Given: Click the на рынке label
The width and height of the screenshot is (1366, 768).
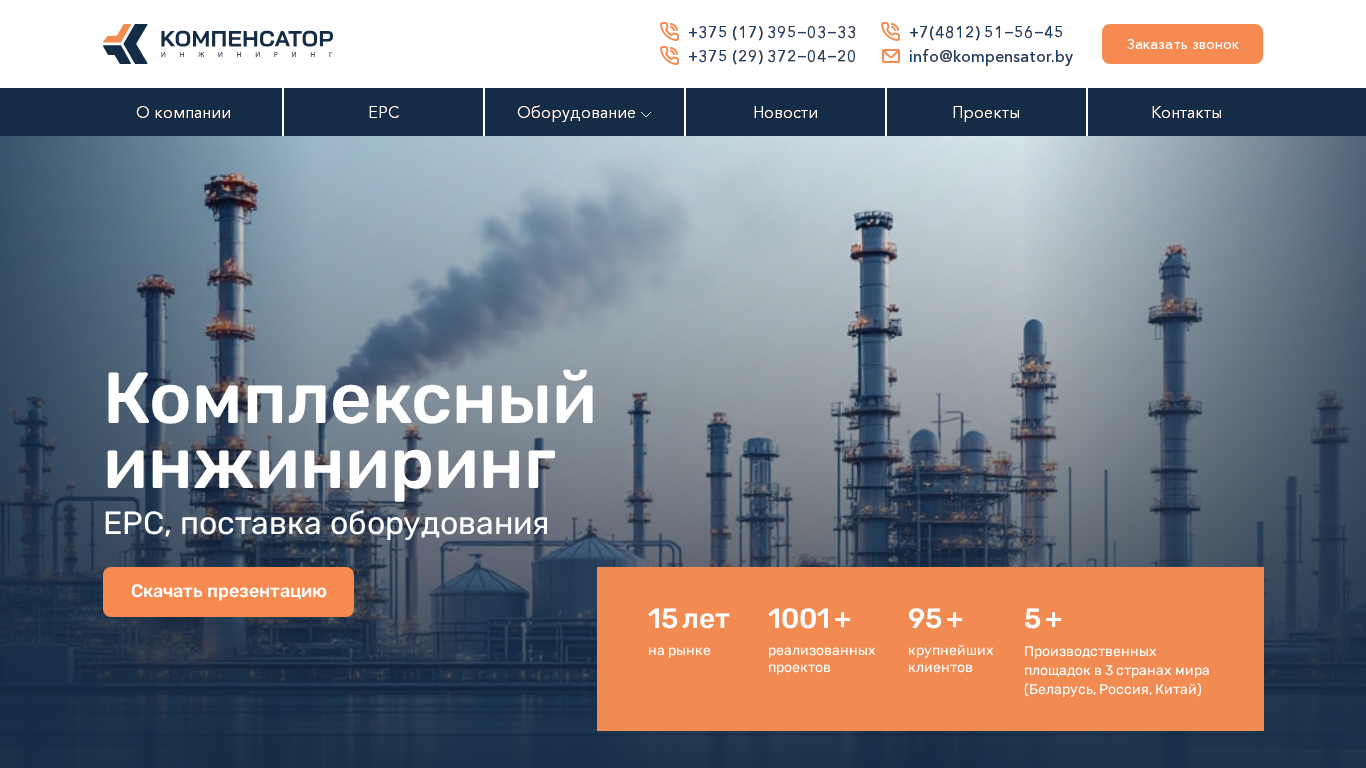Looking at the screenshot, I should point(679,651).
